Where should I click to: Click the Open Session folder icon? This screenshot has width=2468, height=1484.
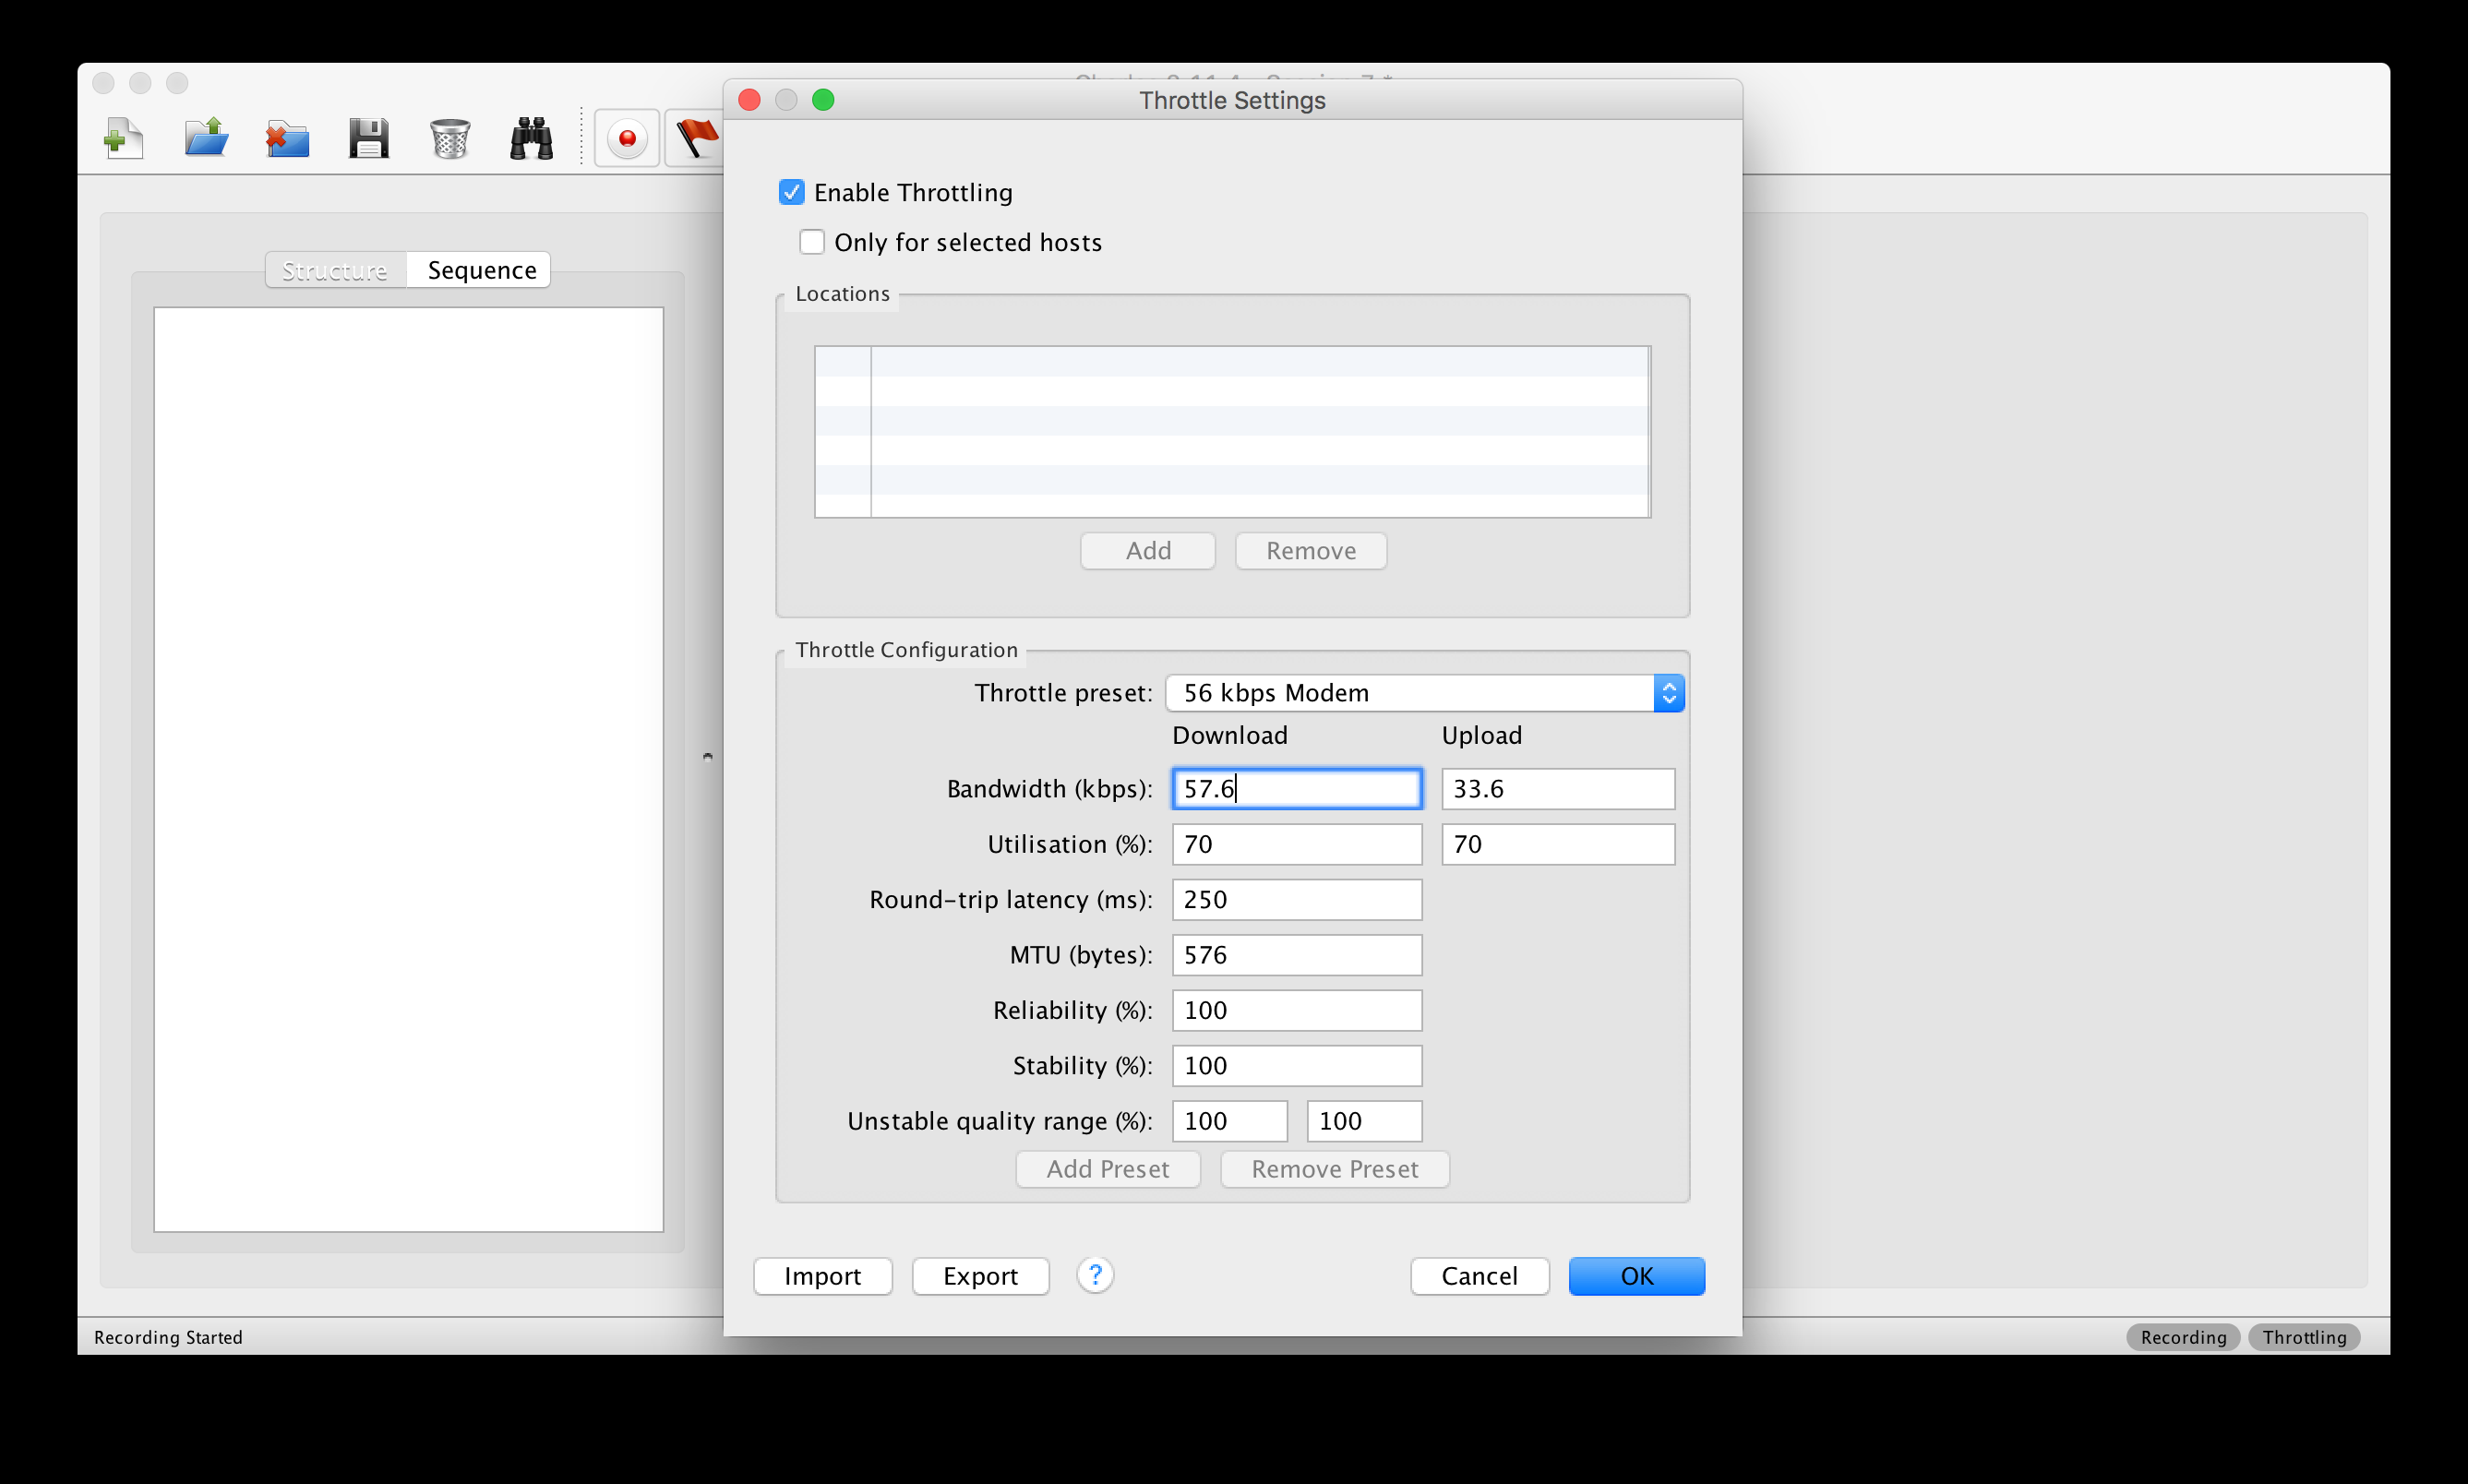tap(206, 138)
